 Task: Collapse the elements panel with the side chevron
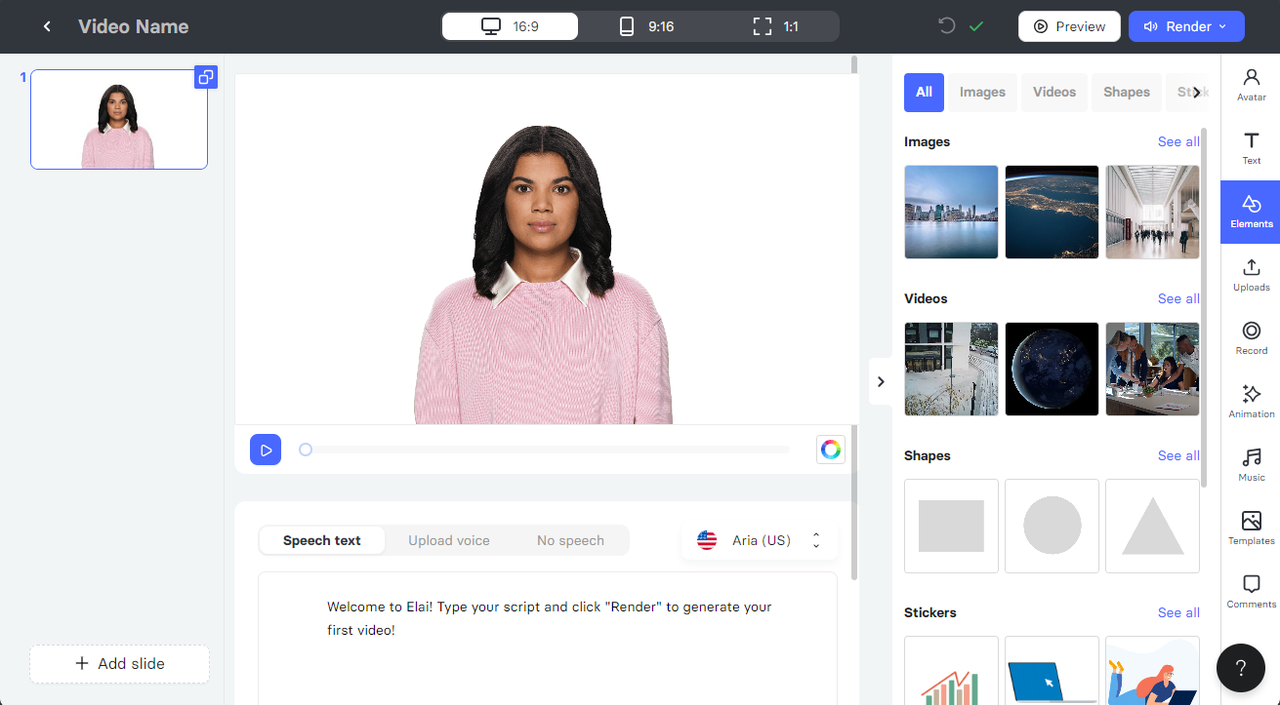tap(880, 381)
